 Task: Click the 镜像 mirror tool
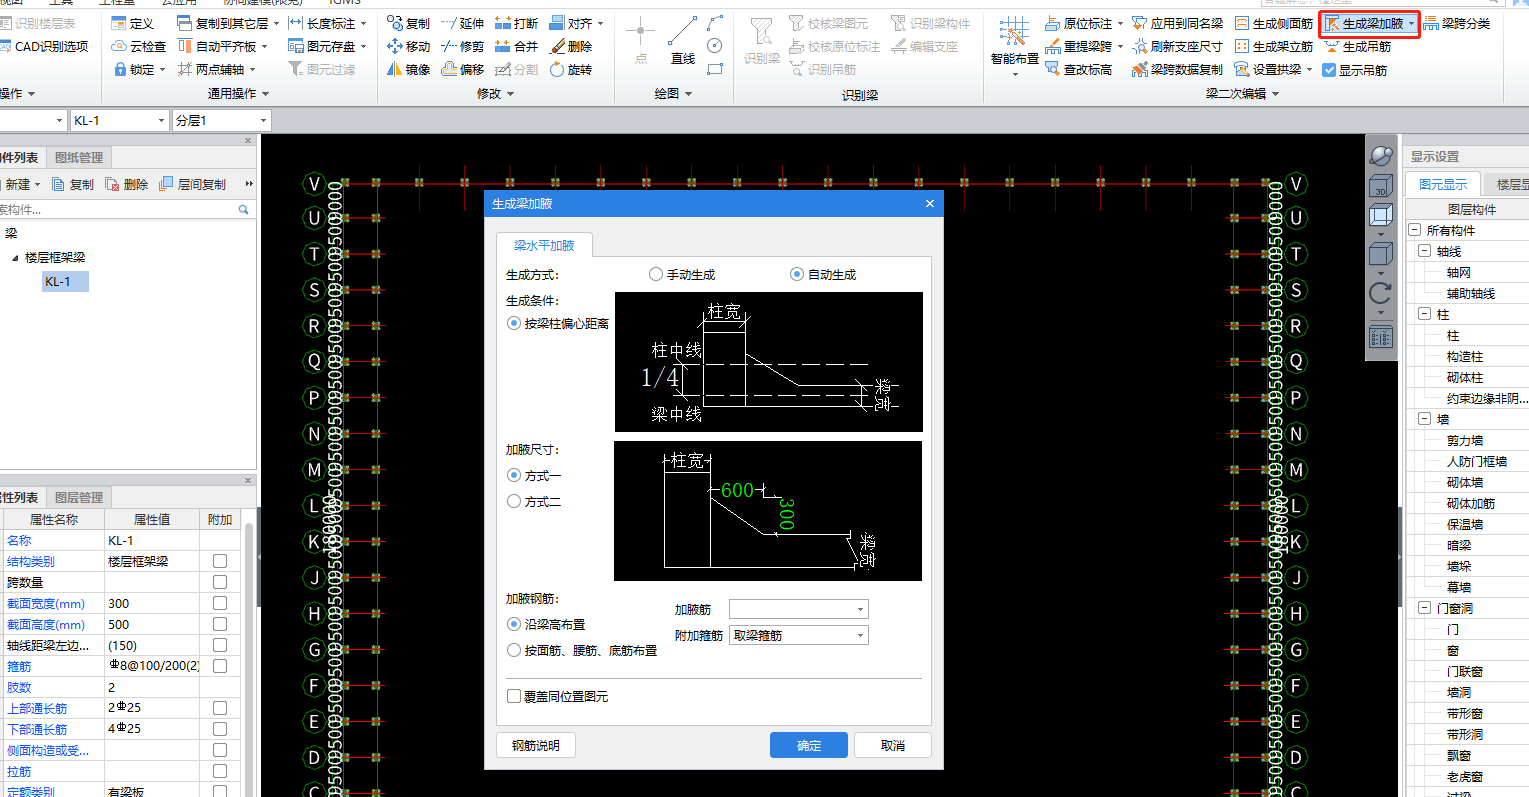[408, 69]
